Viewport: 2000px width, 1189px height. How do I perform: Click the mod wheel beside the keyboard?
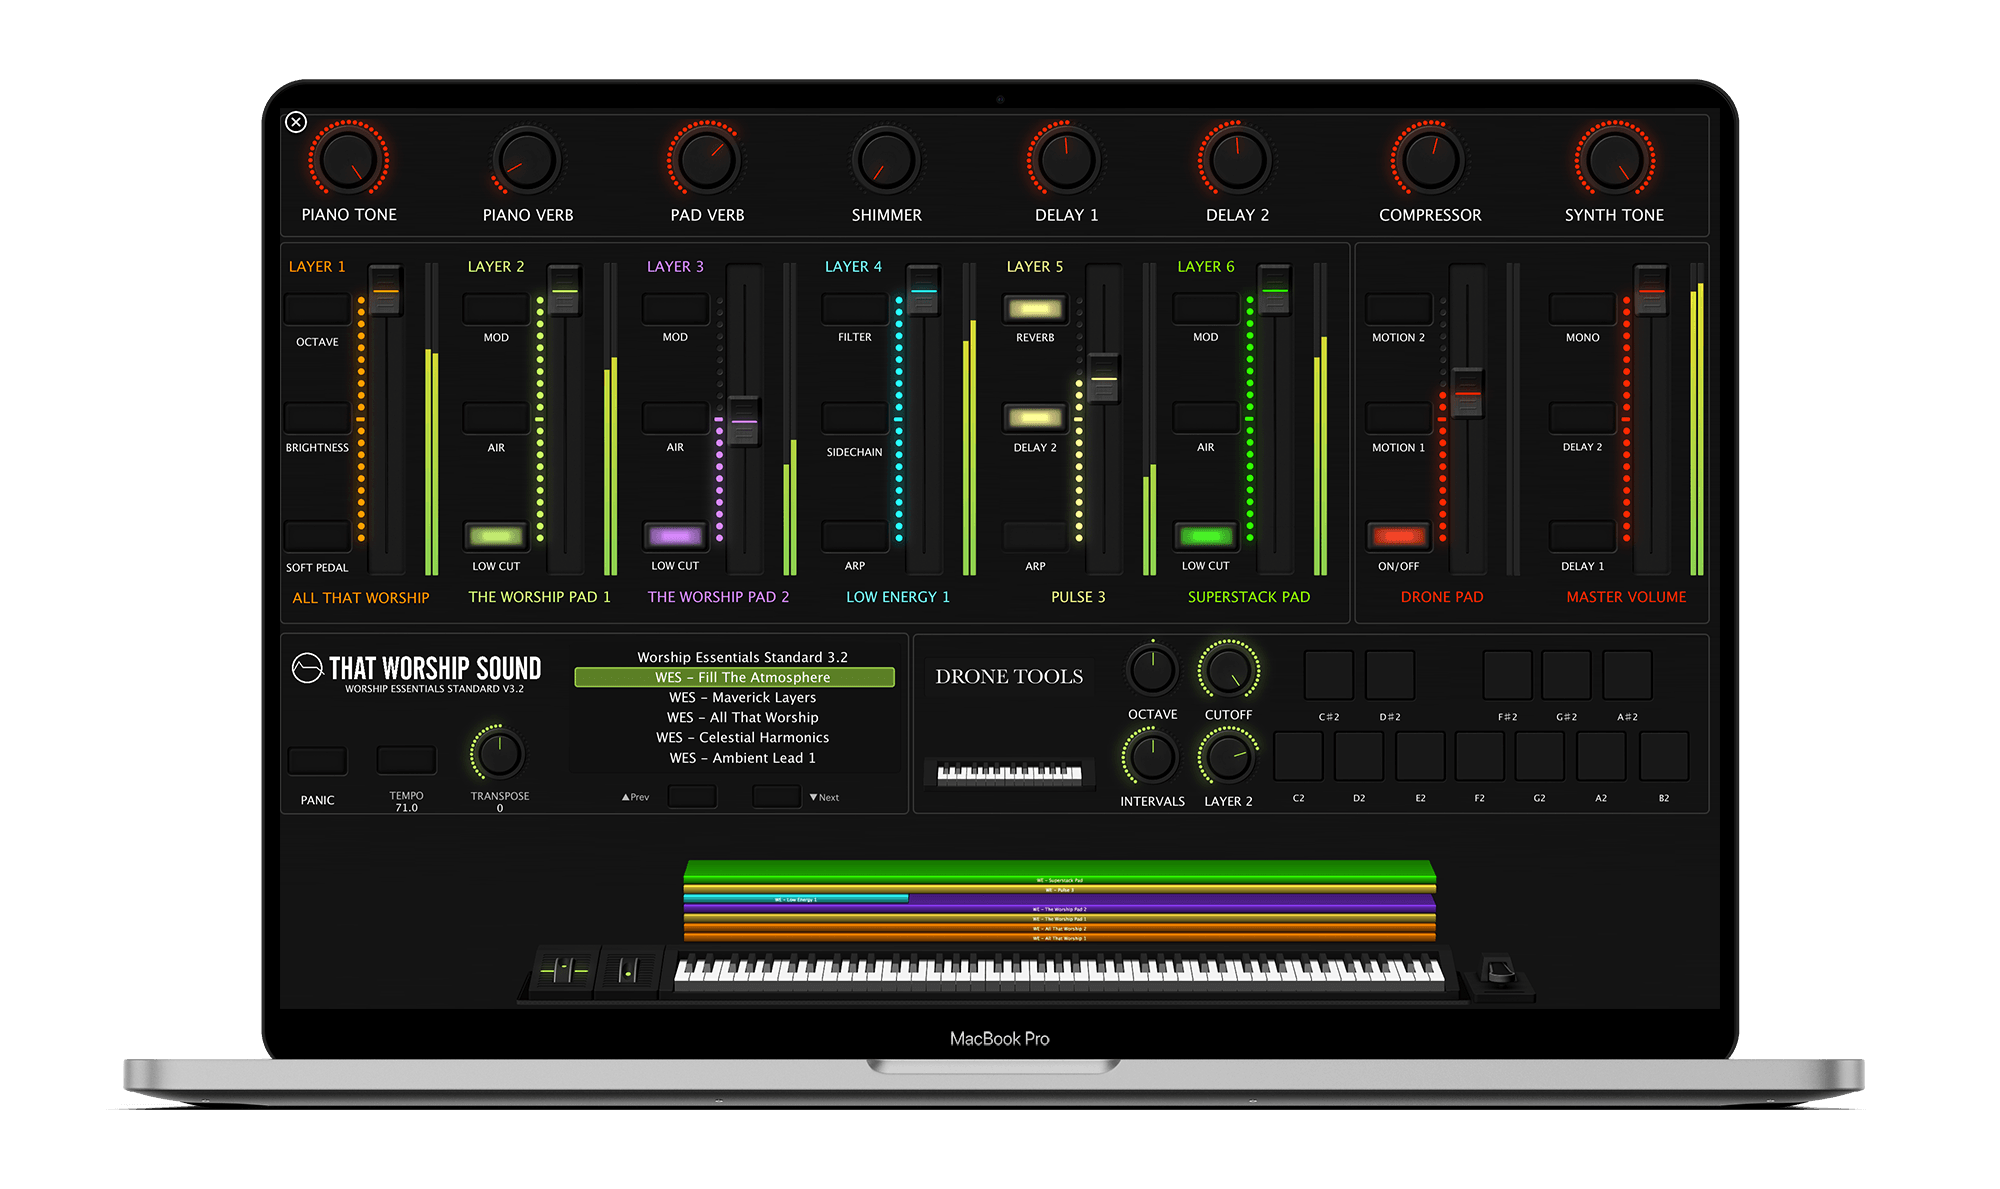628,970
